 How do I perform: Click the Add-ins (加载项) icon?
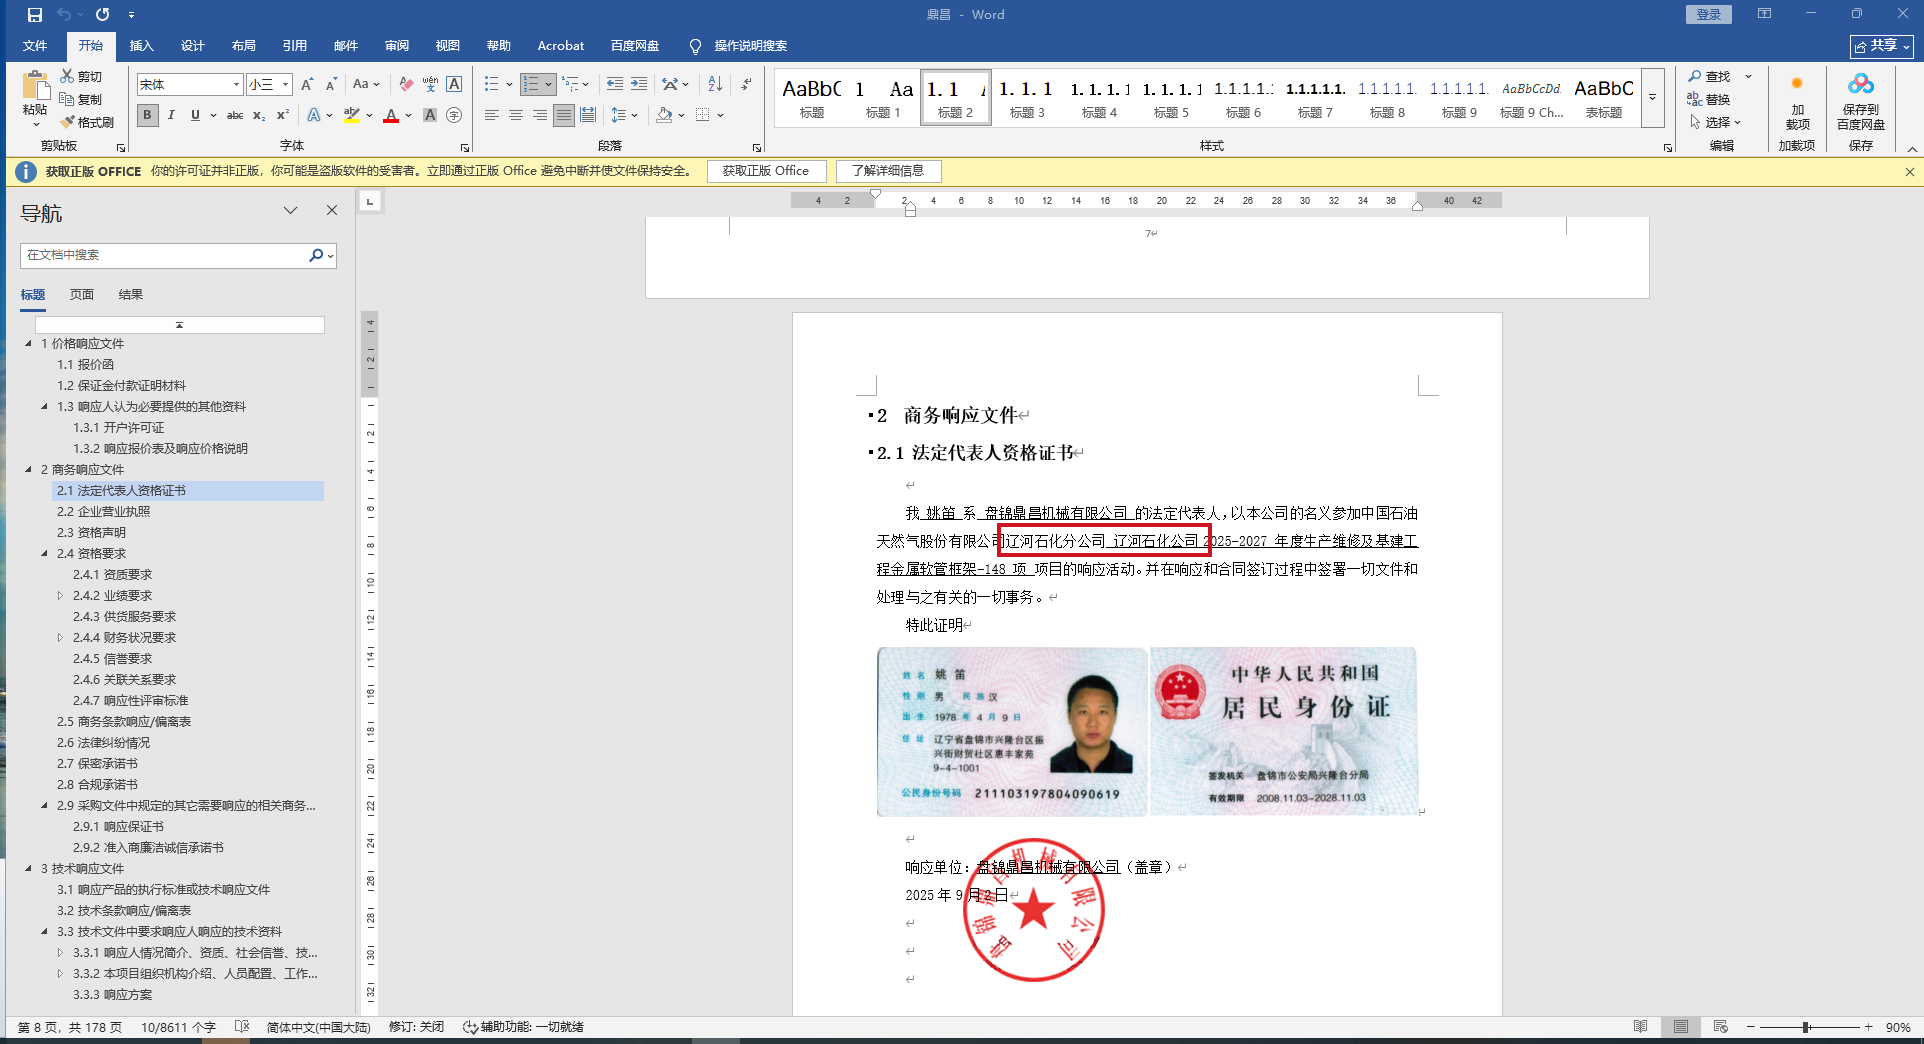1797,101
